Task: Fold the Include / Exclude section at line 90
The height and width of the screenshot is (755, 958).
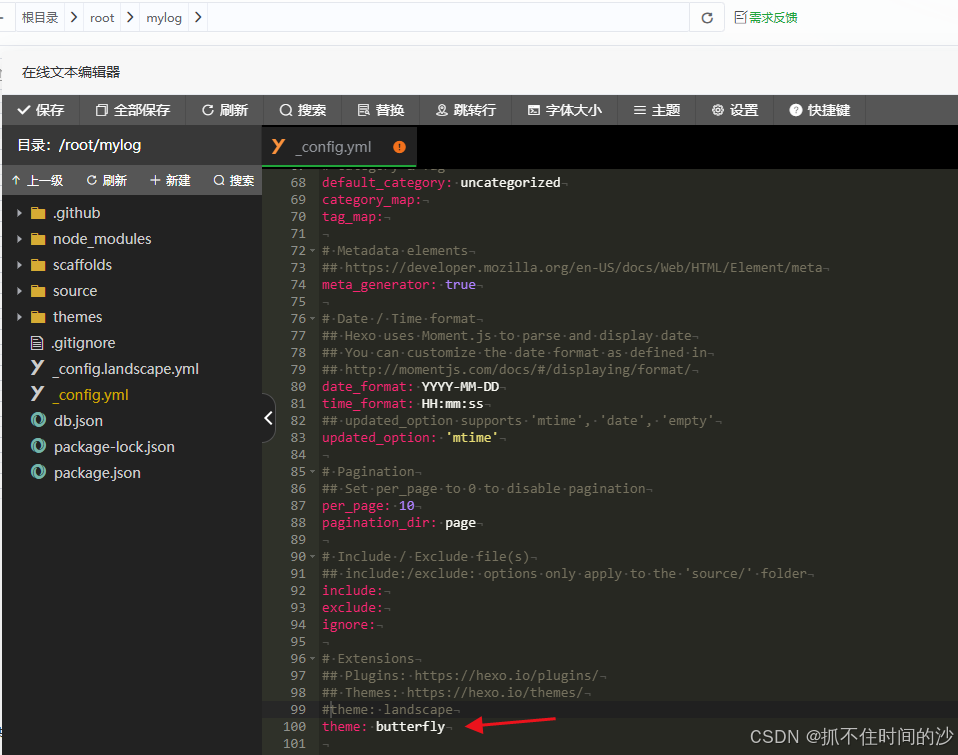Action: [x=313, y=556]
